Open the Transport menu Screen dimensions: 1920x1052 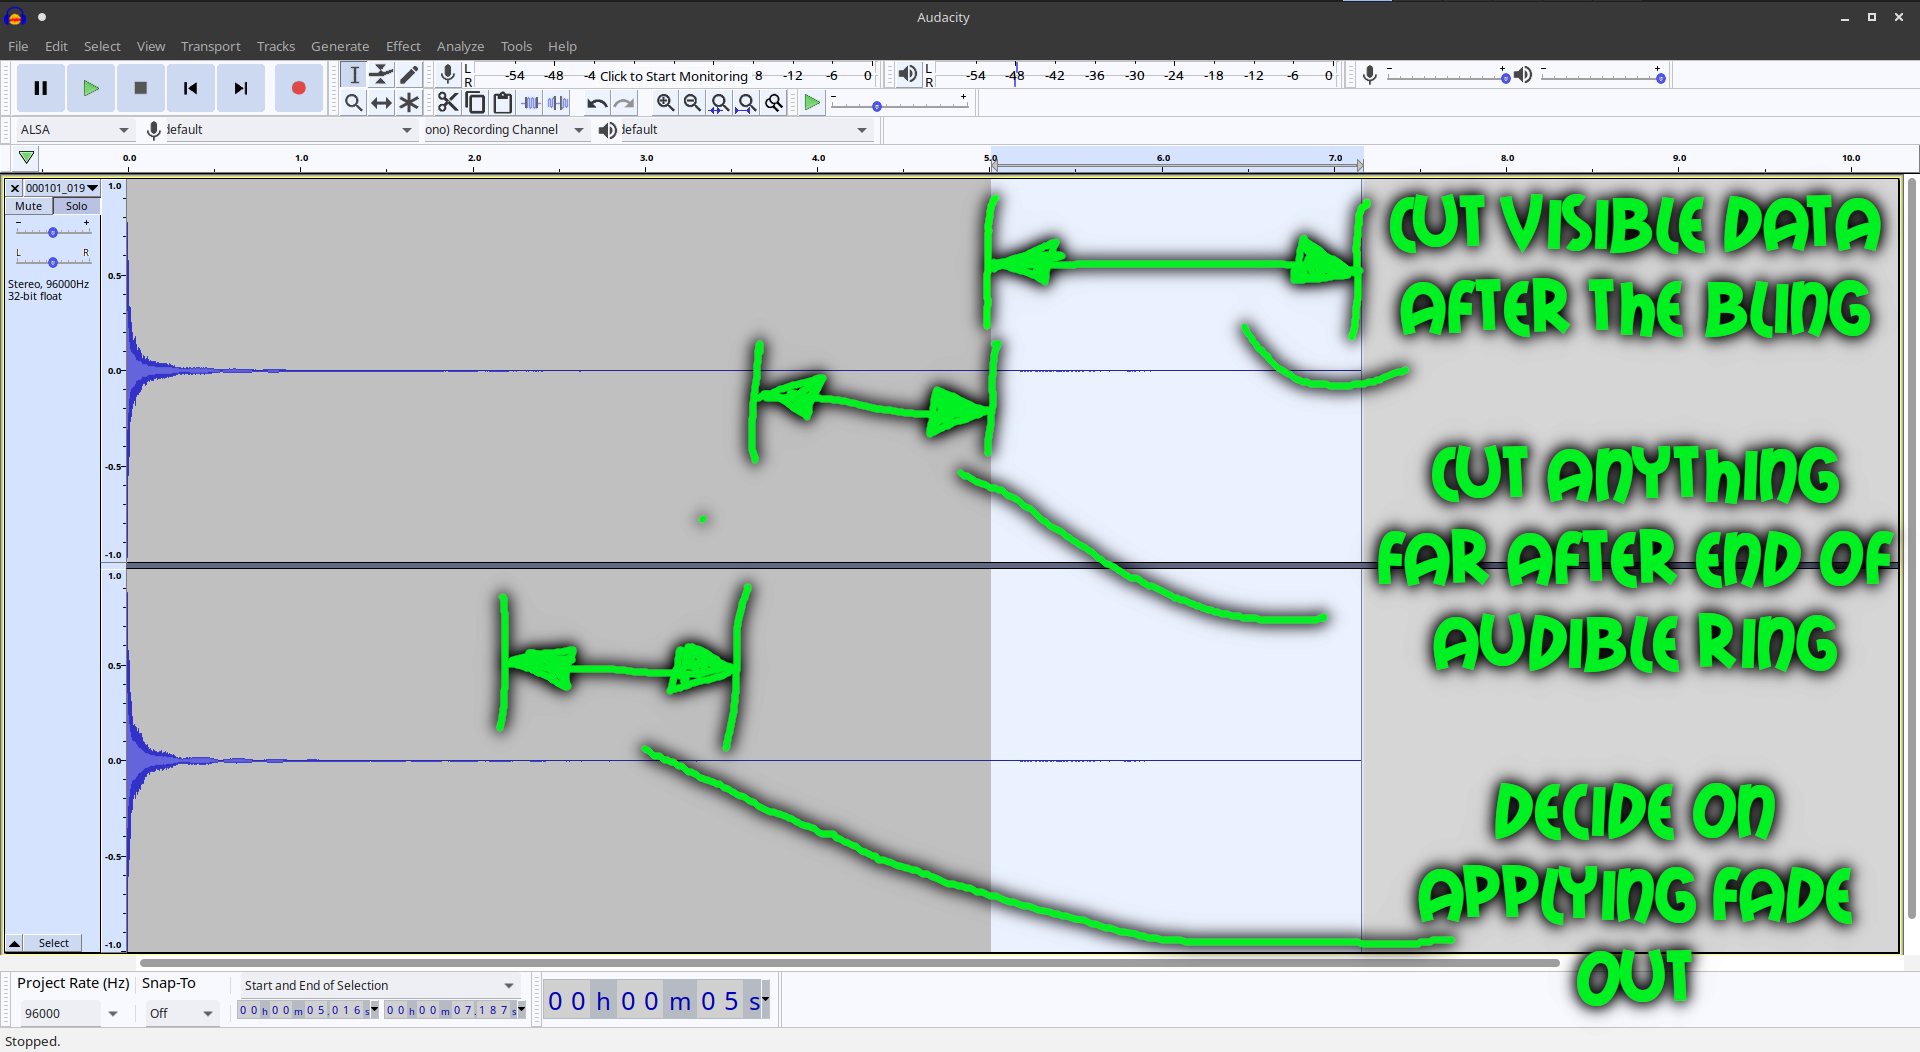coord(210,46)
